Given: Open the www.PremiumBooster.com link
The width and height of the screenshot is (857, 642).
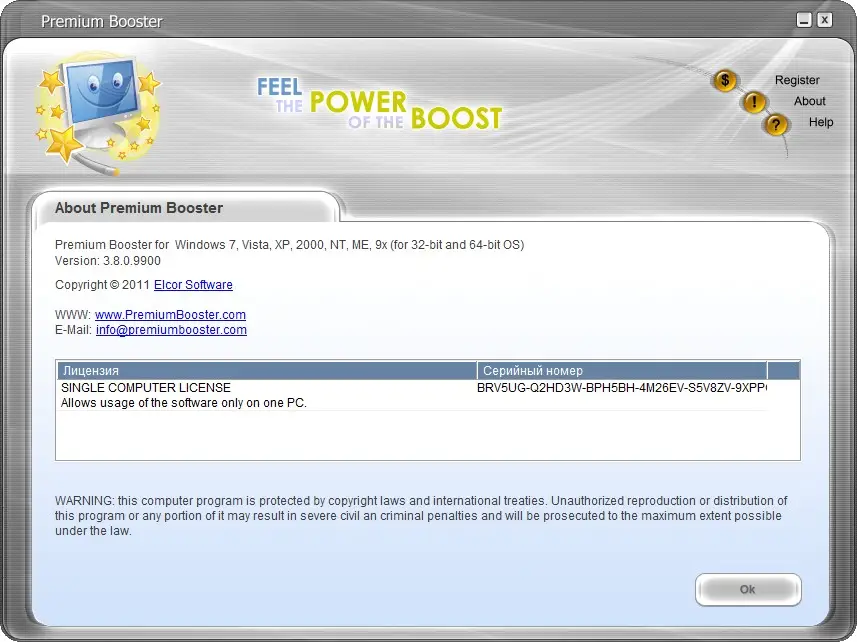Looking at the screenshot, I should (171, 315).
